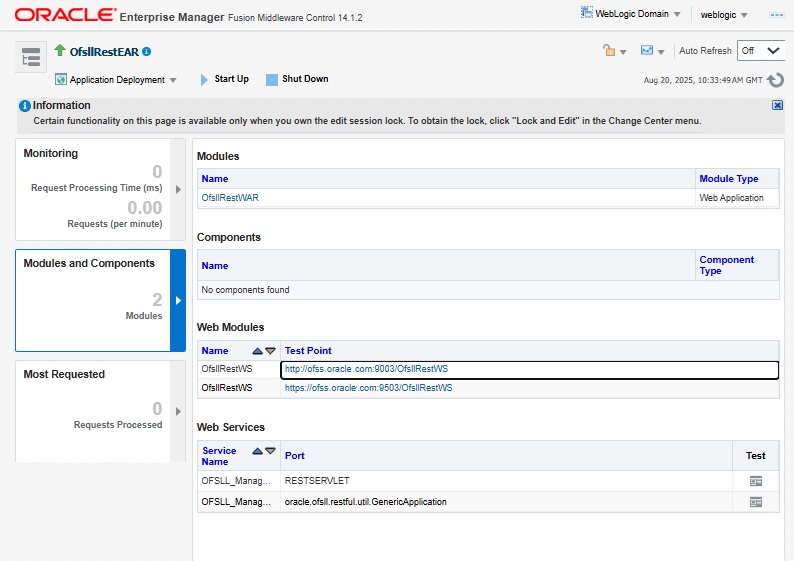Select the RESTSERVLET port cell
794x561 pixels.
point(506,481)
